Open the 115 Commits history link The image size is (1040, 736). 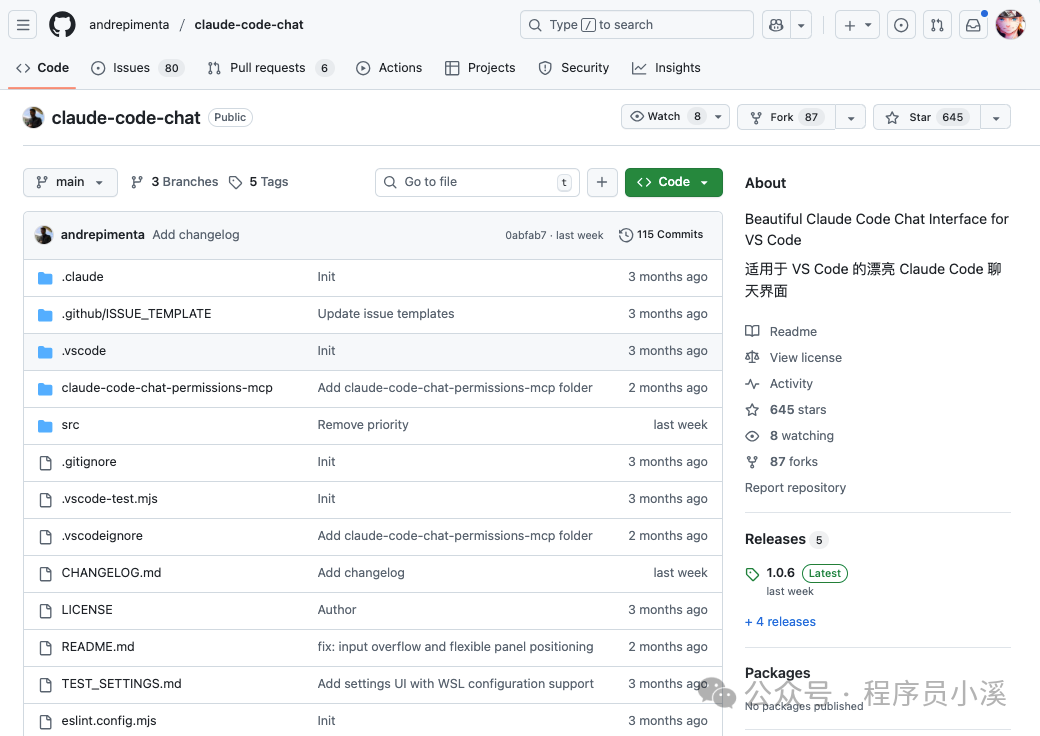pos(661,235)
